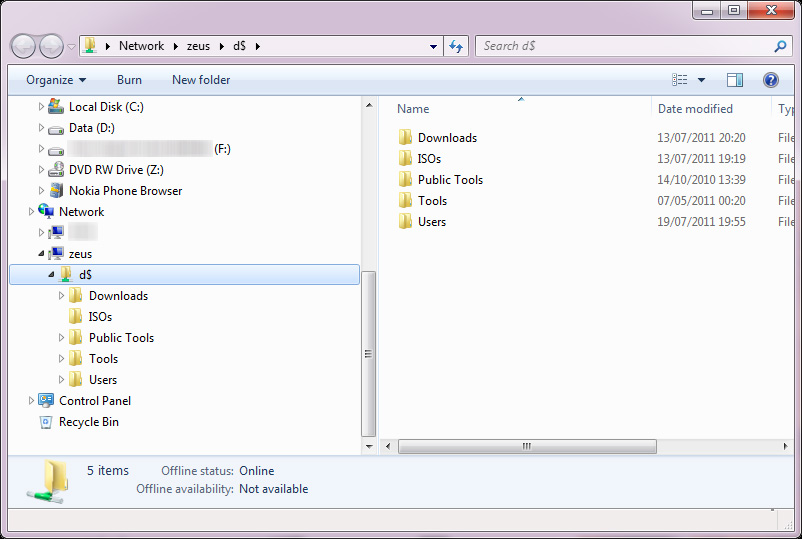The width and height of the screenshot is (802, 539).
Task: Expand the Network tree node
Action: (31, 211)
